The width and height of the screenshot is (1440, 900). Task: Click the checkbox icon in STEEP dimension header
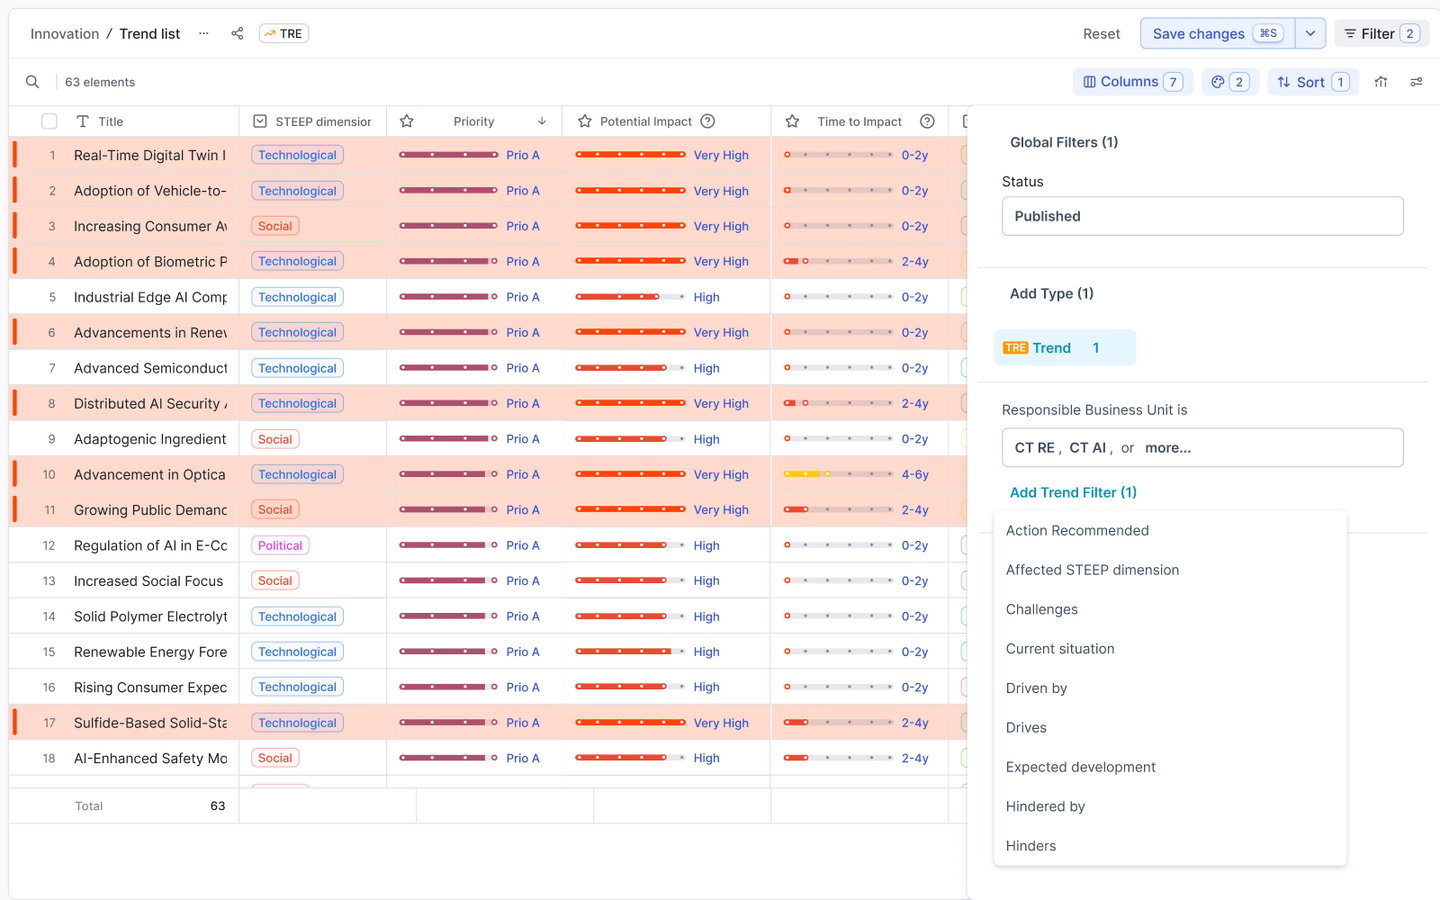coord(260,122)
